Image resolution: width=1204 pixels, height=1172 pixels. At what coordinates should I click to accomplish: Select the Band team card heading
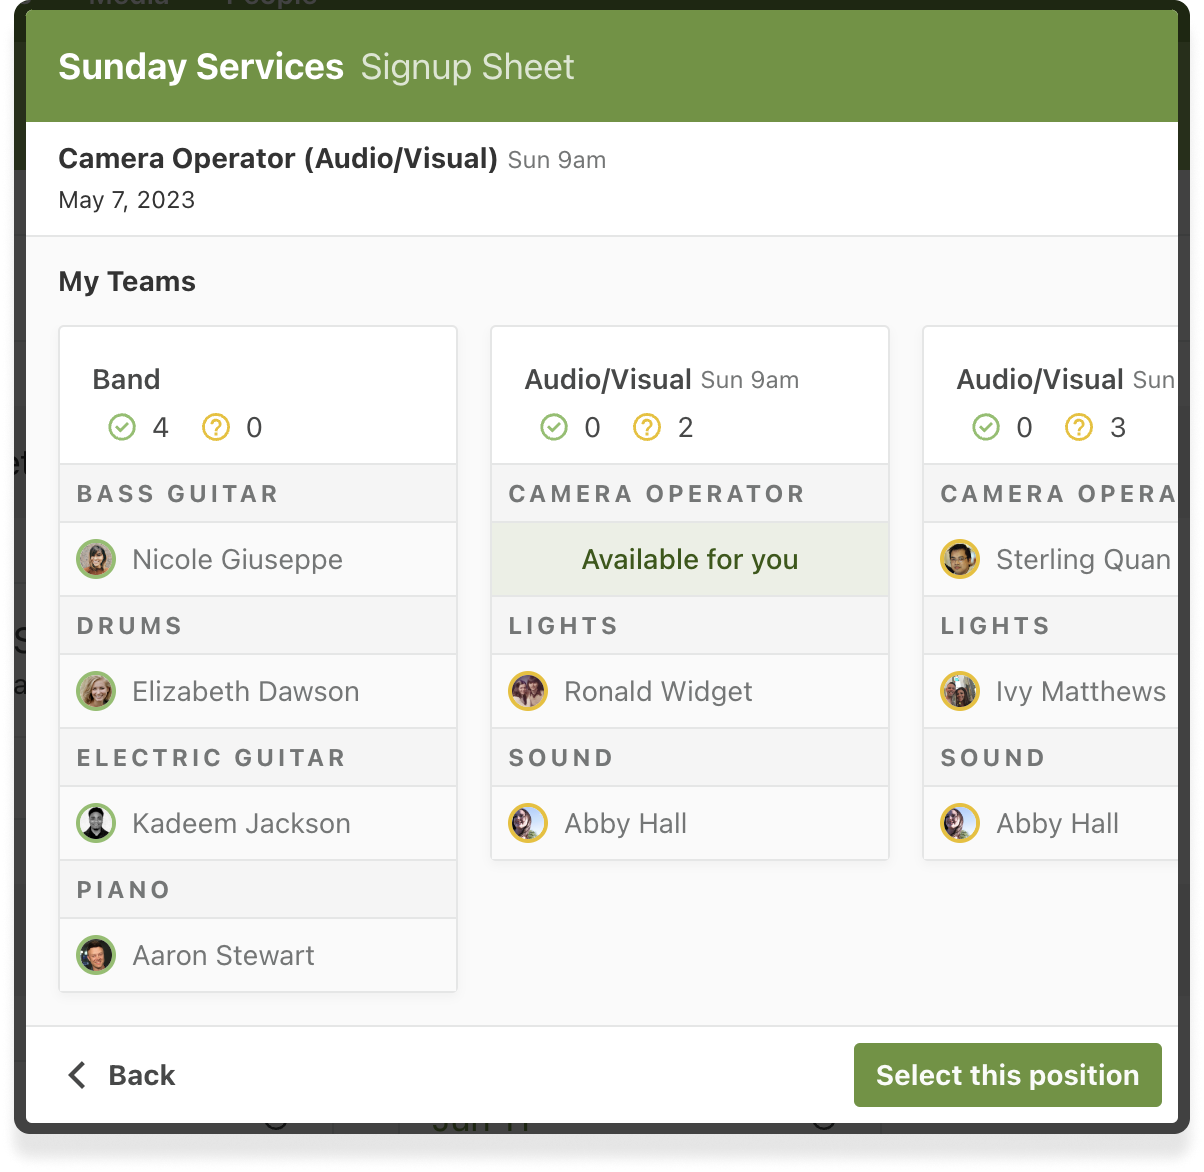[x=126, y=380]
